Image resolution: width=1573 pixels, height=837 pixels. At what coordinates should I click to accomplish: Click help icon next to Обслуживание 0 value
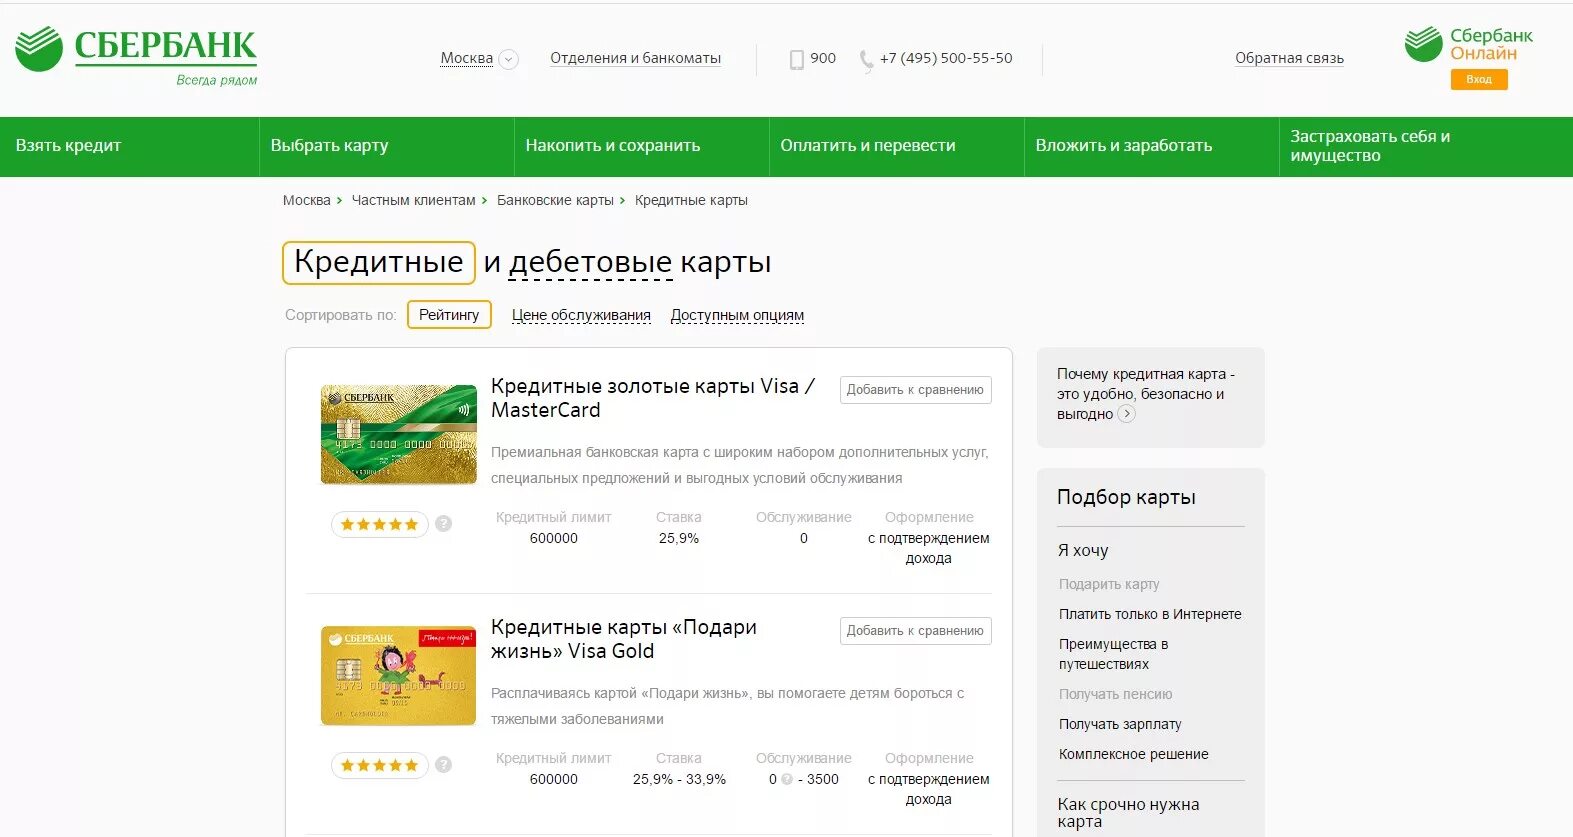point(787,780)
